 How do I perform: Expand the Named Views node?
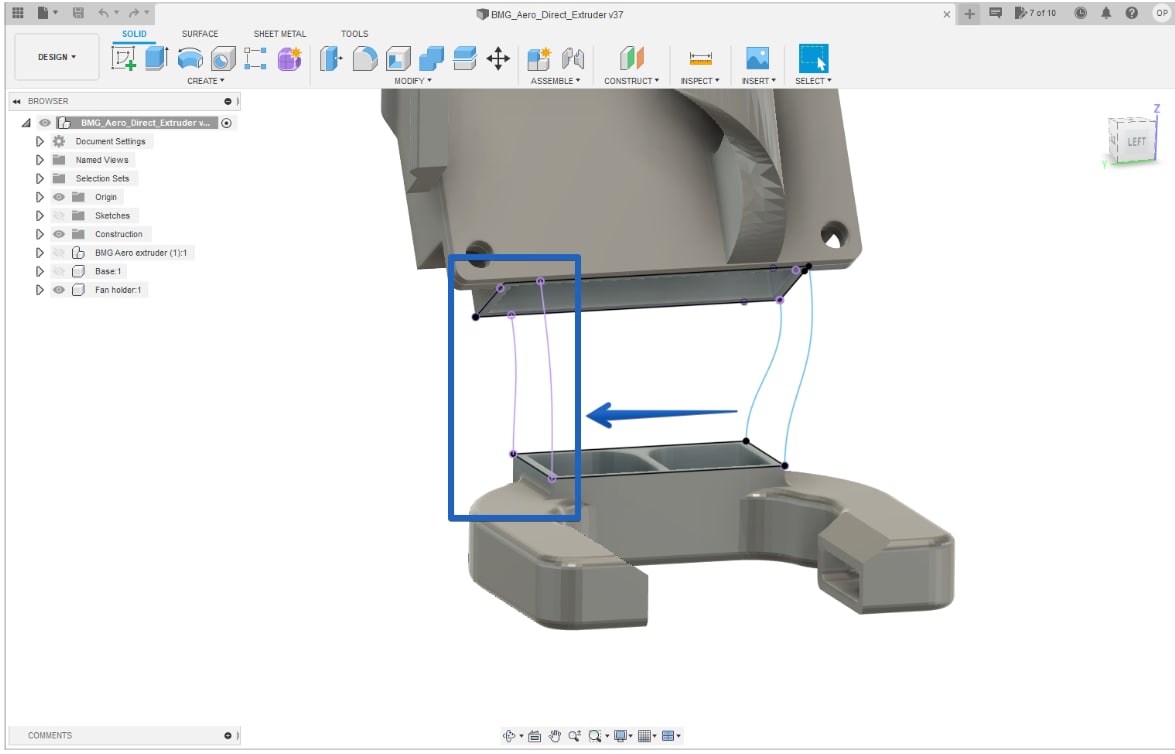click(x=40, y=160)
